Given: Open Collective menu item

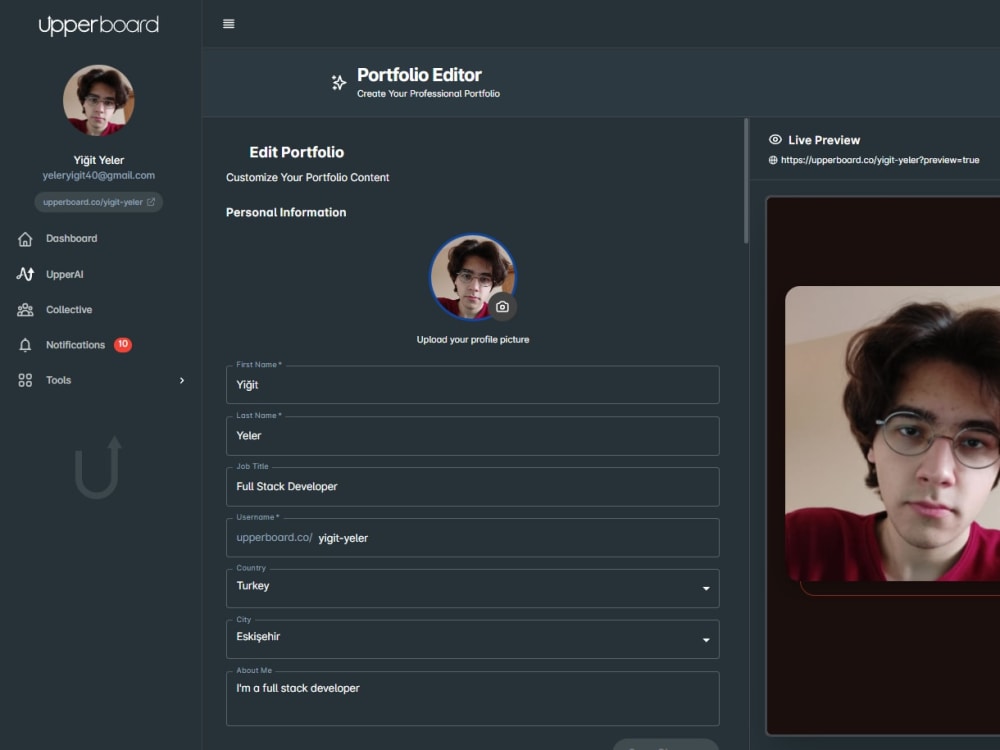Looking at the screenshot, I should [x=69, y=309].
